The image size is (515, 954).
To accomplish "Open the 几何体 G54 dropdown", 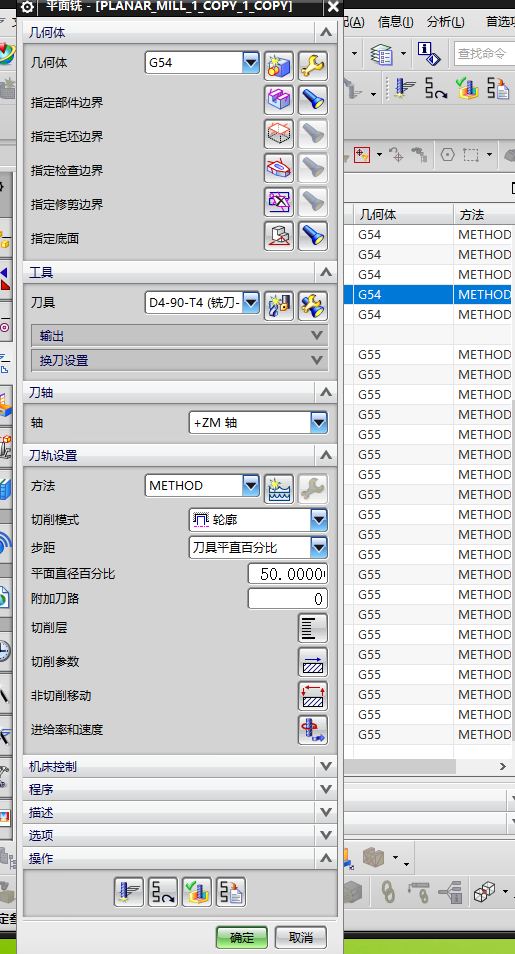I will [x=251, y=62].
